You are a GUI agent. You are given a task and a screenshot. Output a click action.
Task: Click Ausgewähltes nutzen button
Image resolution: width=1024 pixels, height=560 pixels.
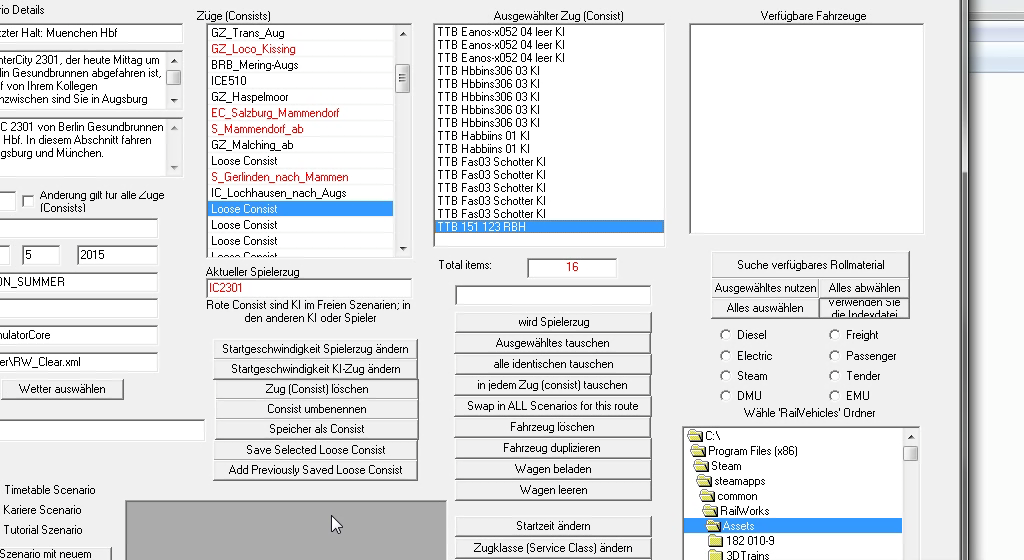[x=765, y=288]
